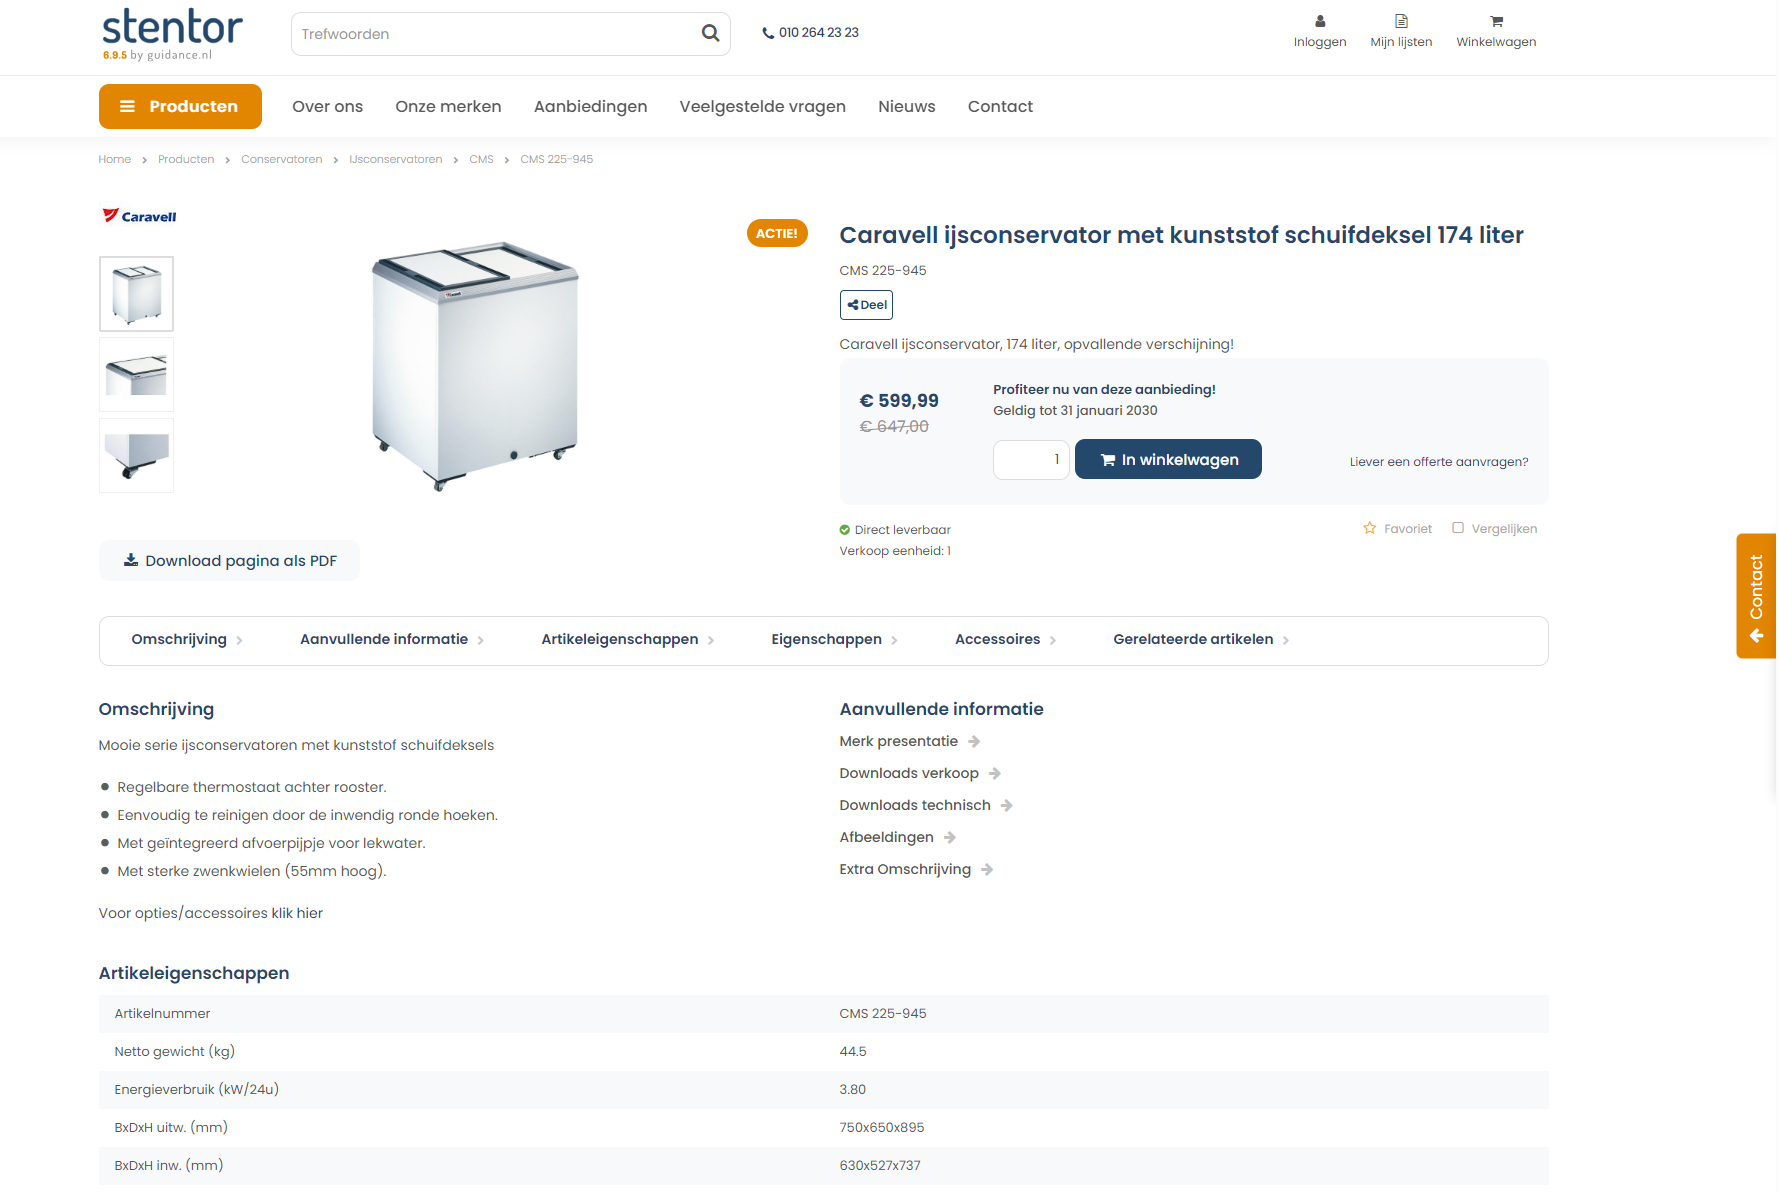This screenshot has width=1779, height=1193.
Task: Add product with In winkelwagen button
Action: coord(1167,460)
